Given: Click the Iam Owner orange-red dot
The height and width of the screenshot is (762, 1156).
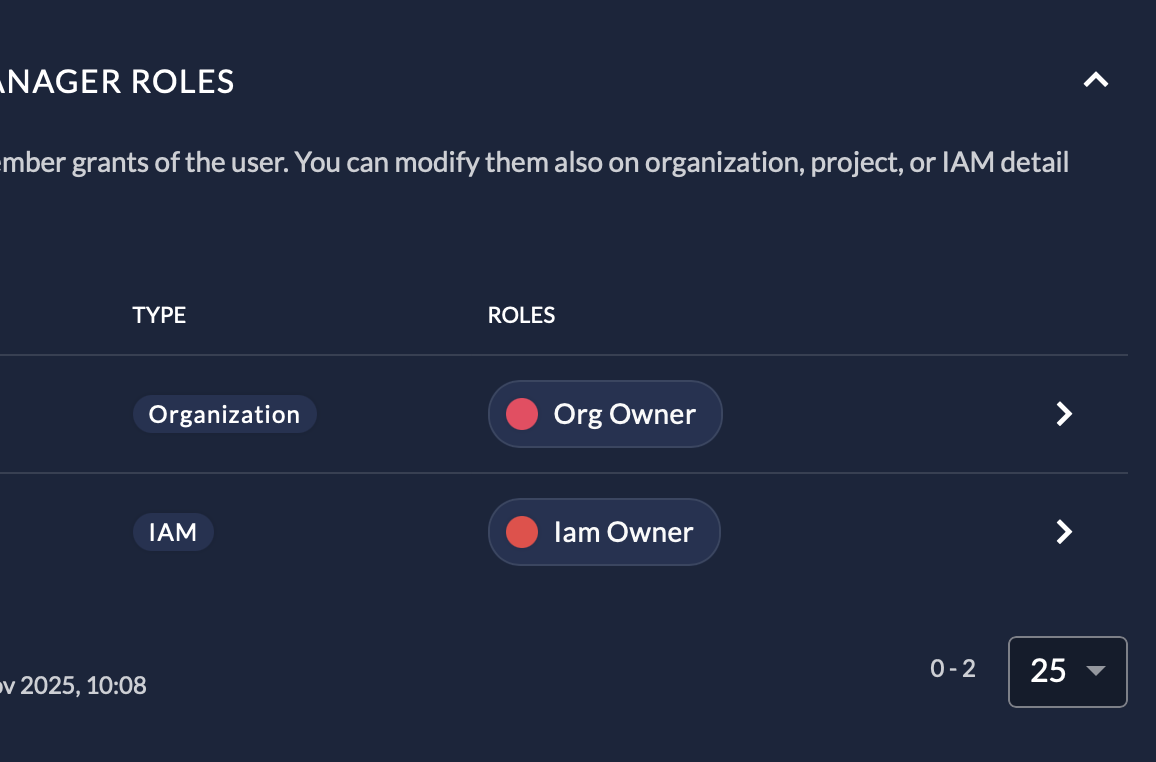Looking at the screenshot, I should (522, 532).
